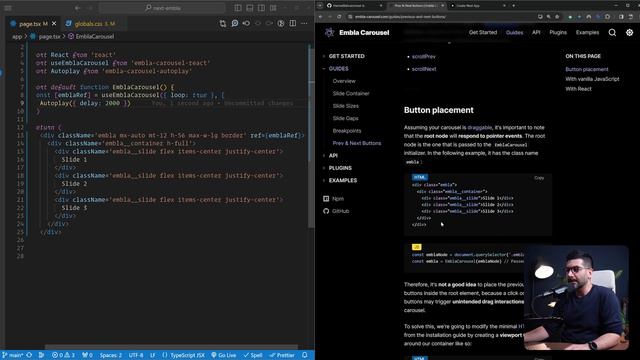Expand the PLUGINS sidebar section
The height and width of the screenshot is (360, 640).
point(340,168)
